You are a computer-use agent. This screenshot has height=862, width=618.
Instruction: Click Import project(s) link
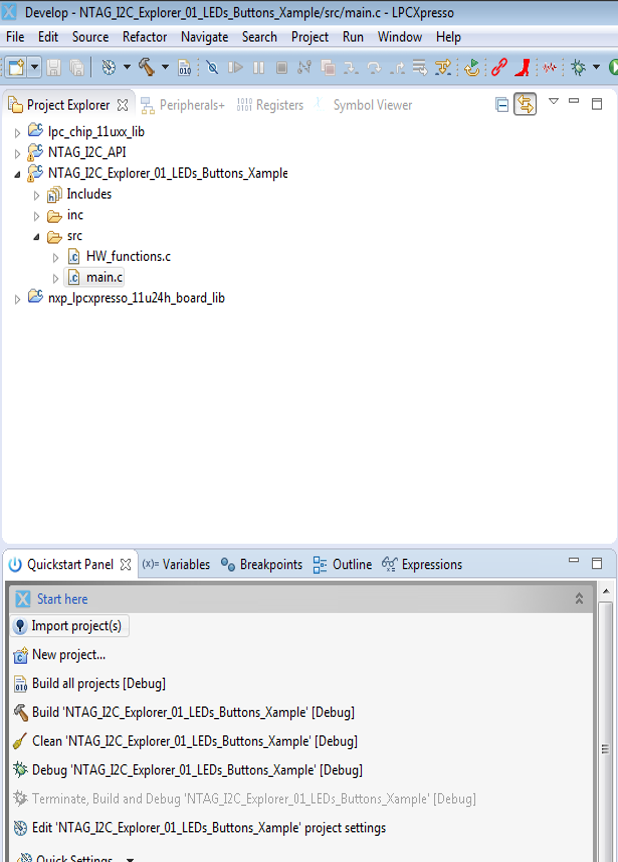tap(69, 626)
